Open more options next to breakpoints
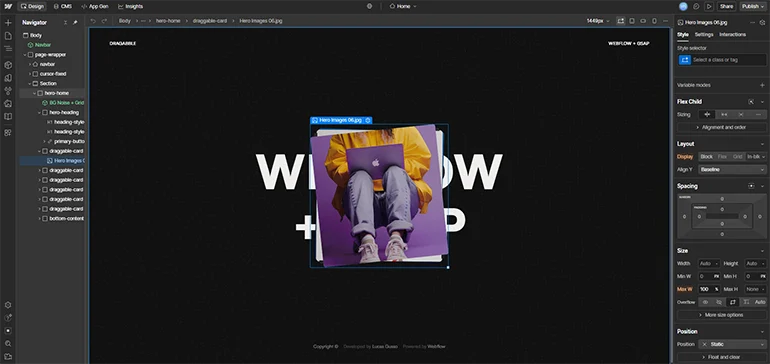770x364 pixels. coord(665,21)
